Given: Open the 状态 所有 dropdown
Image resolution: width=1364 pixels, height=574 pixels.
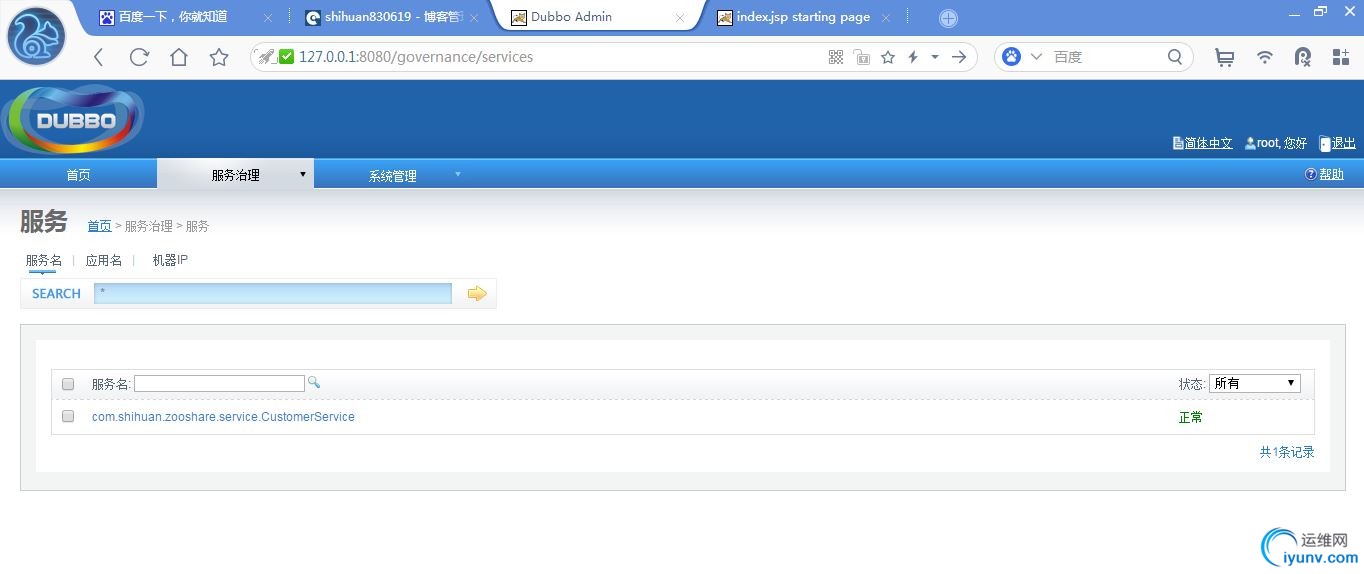Looking at the screenshot, I should click(1254, 383).
